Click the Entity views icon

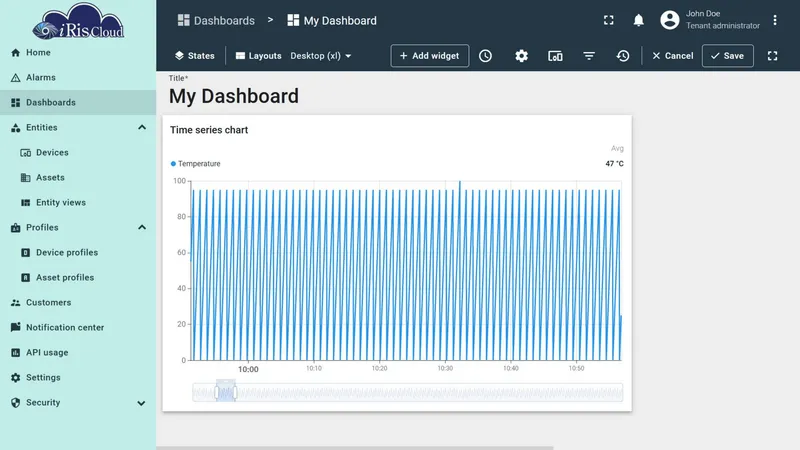(26, 203)
